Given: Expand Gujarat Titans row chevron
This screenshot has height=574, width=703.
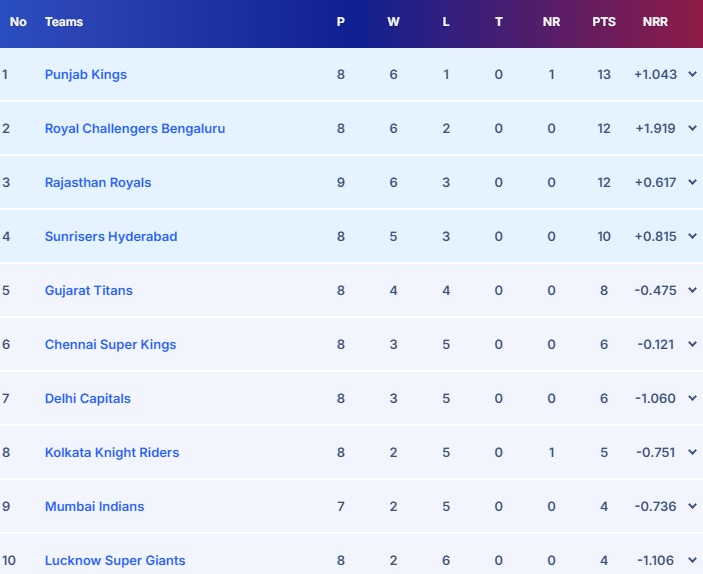Looking at the screenshot, I should click(692, 291).
